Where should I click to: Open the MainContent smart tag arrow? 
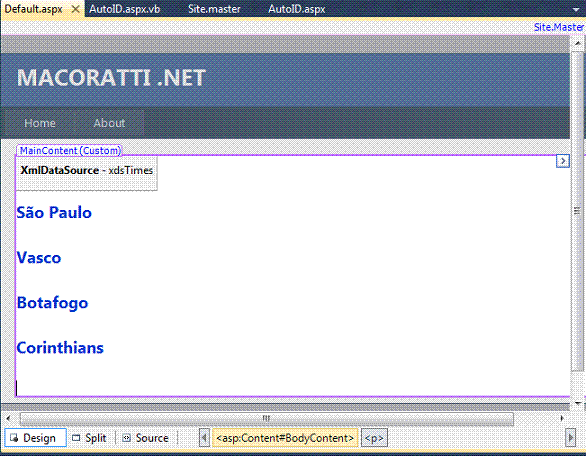pyautogui.click(x=562, y=161)
